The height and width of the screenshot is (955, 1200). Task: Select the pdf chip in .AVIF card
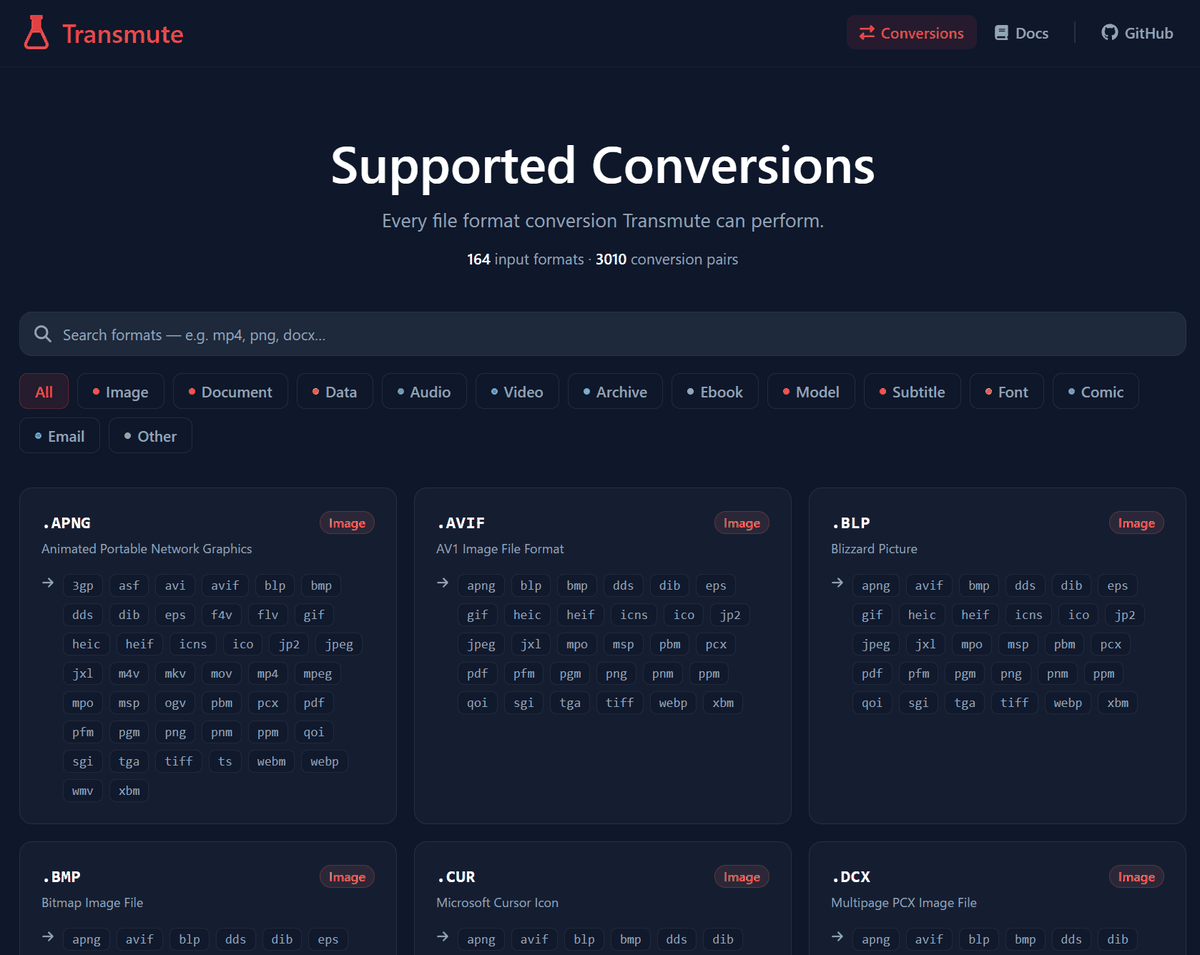[477, 674]
